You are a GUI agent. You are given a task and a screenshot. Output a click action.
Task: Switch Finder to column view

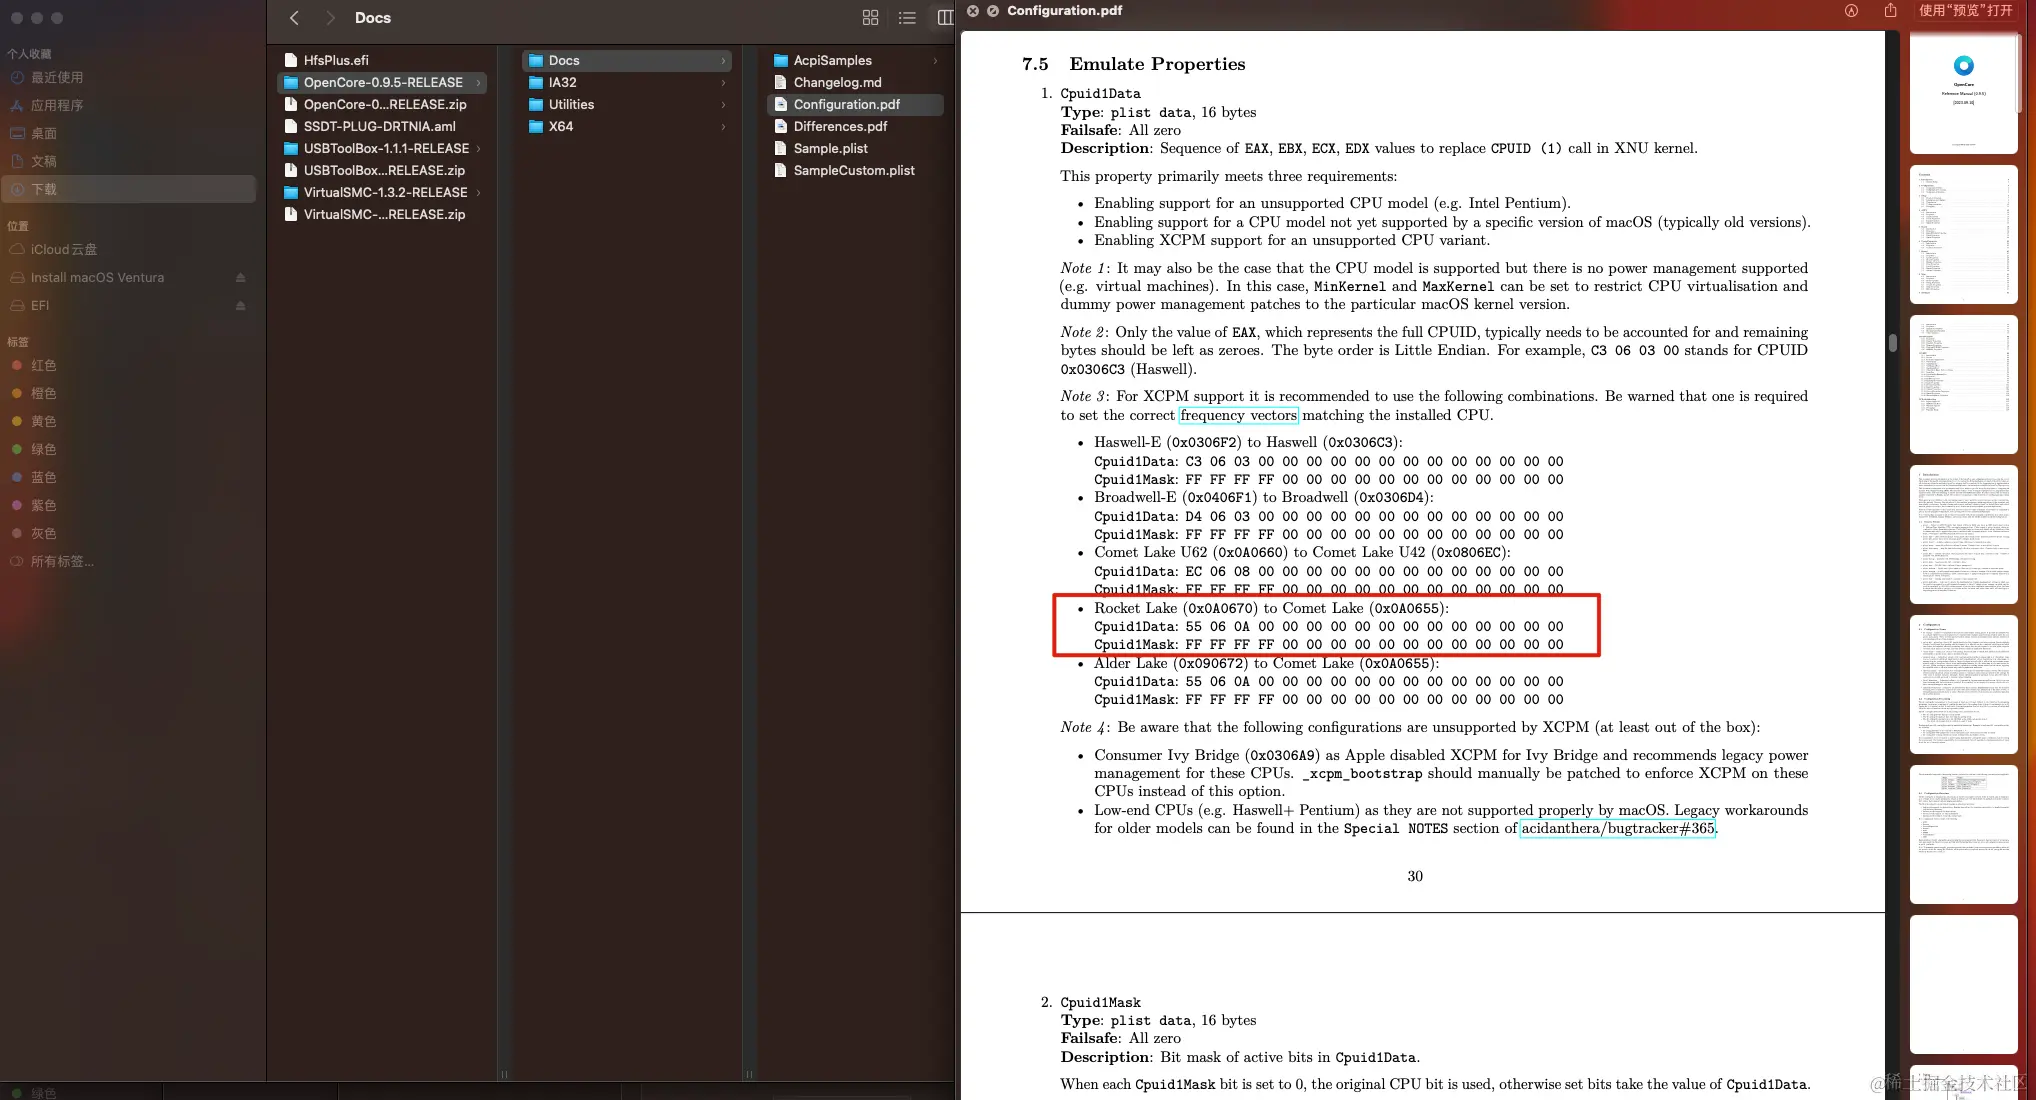(x=944, y=18)
